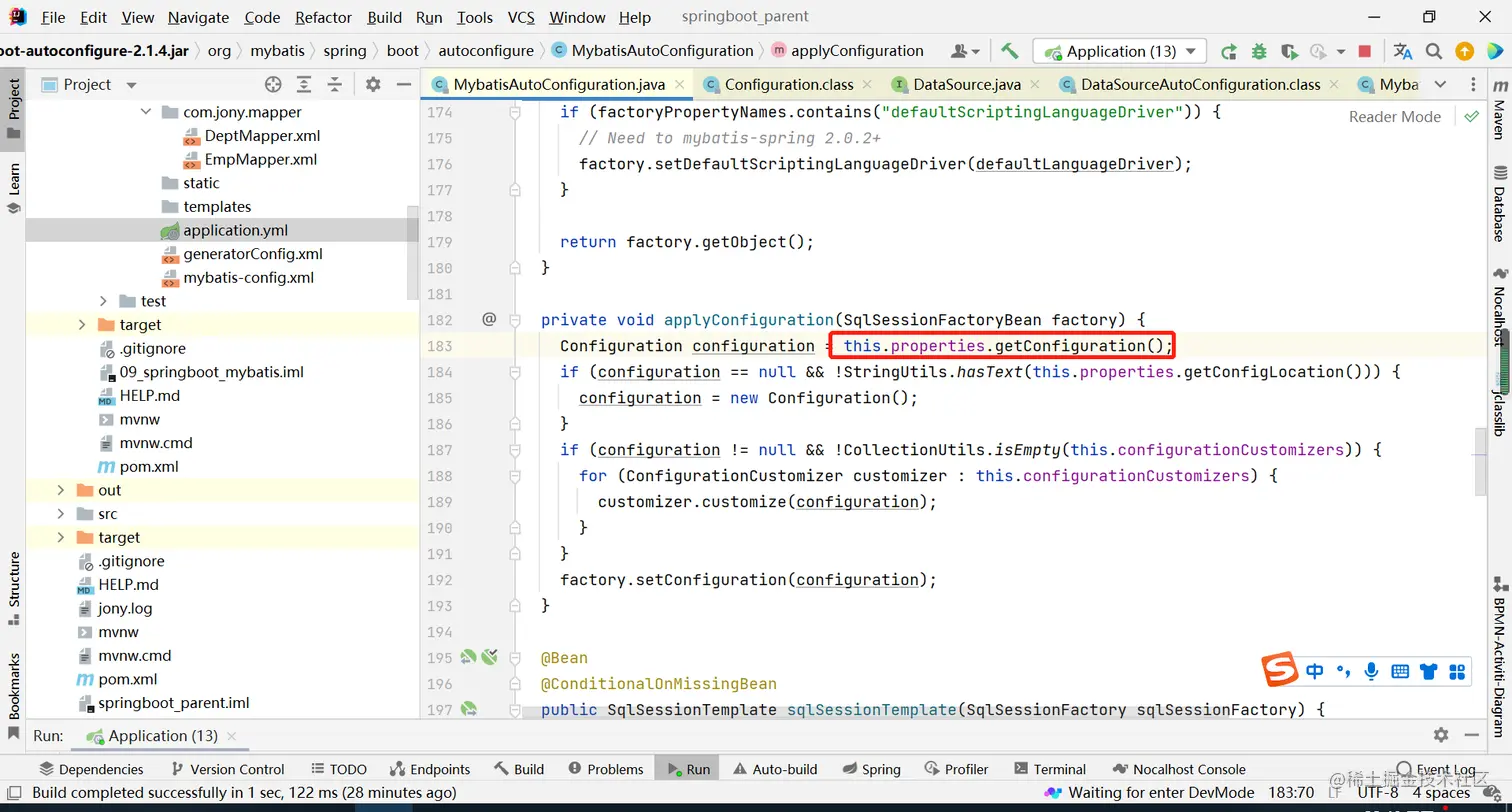Open Project panel gear options
The width and height of the screenshot is (1512, 812).
pos(373,84)
